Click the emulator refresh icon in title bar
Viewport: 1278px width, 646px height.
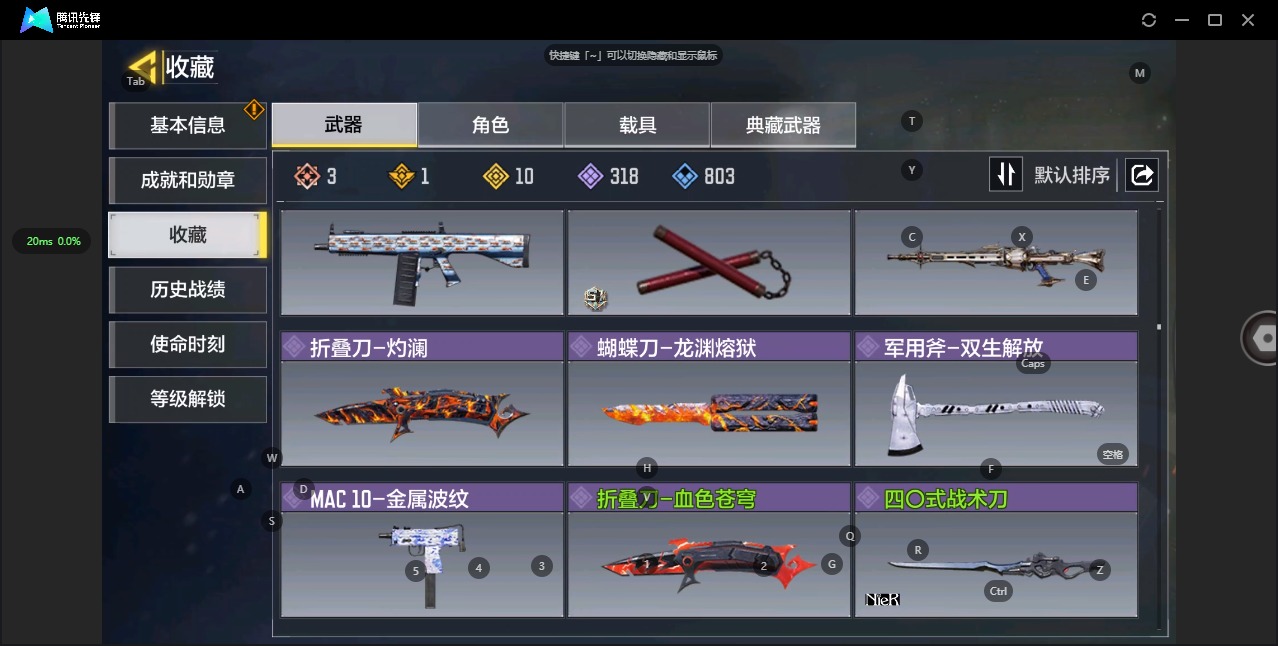(1149, 20)
